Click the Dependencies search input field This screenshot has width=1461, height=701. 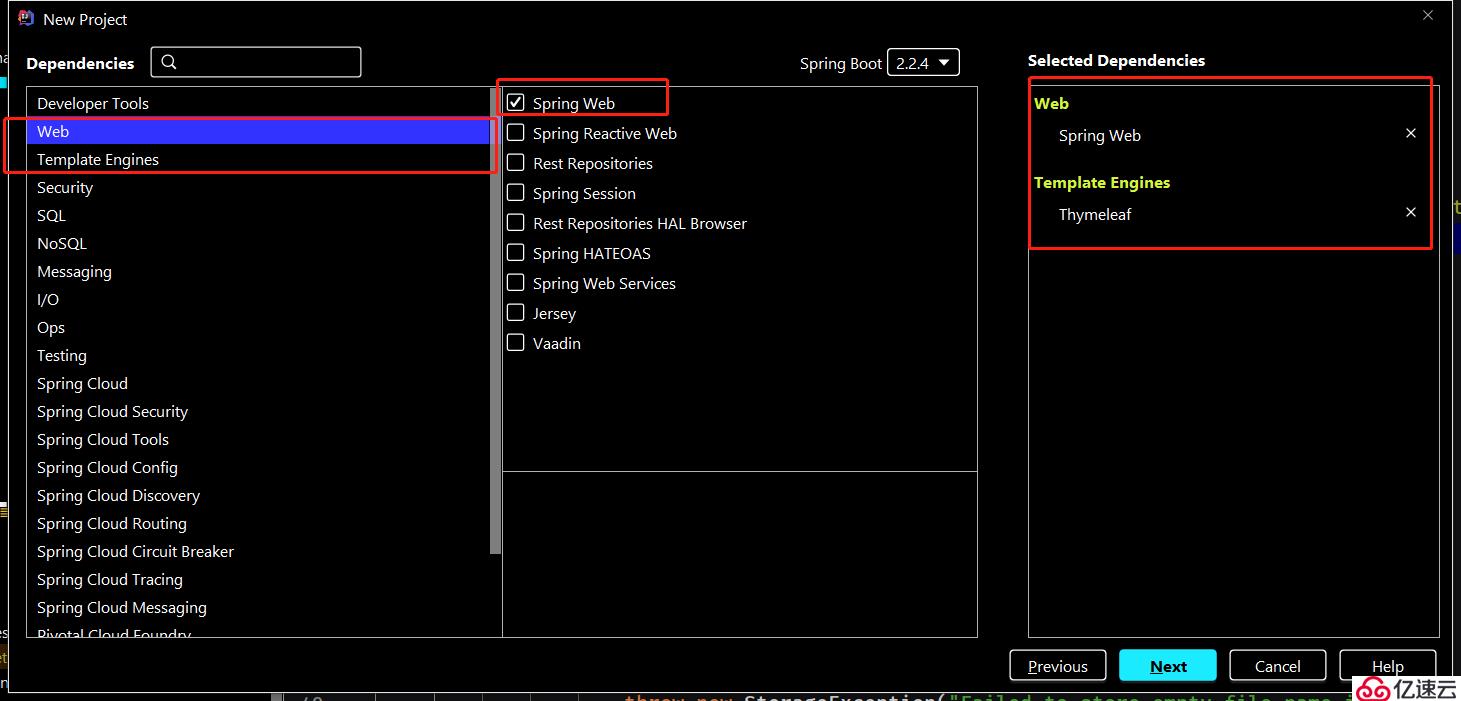[x=256, y=62]
